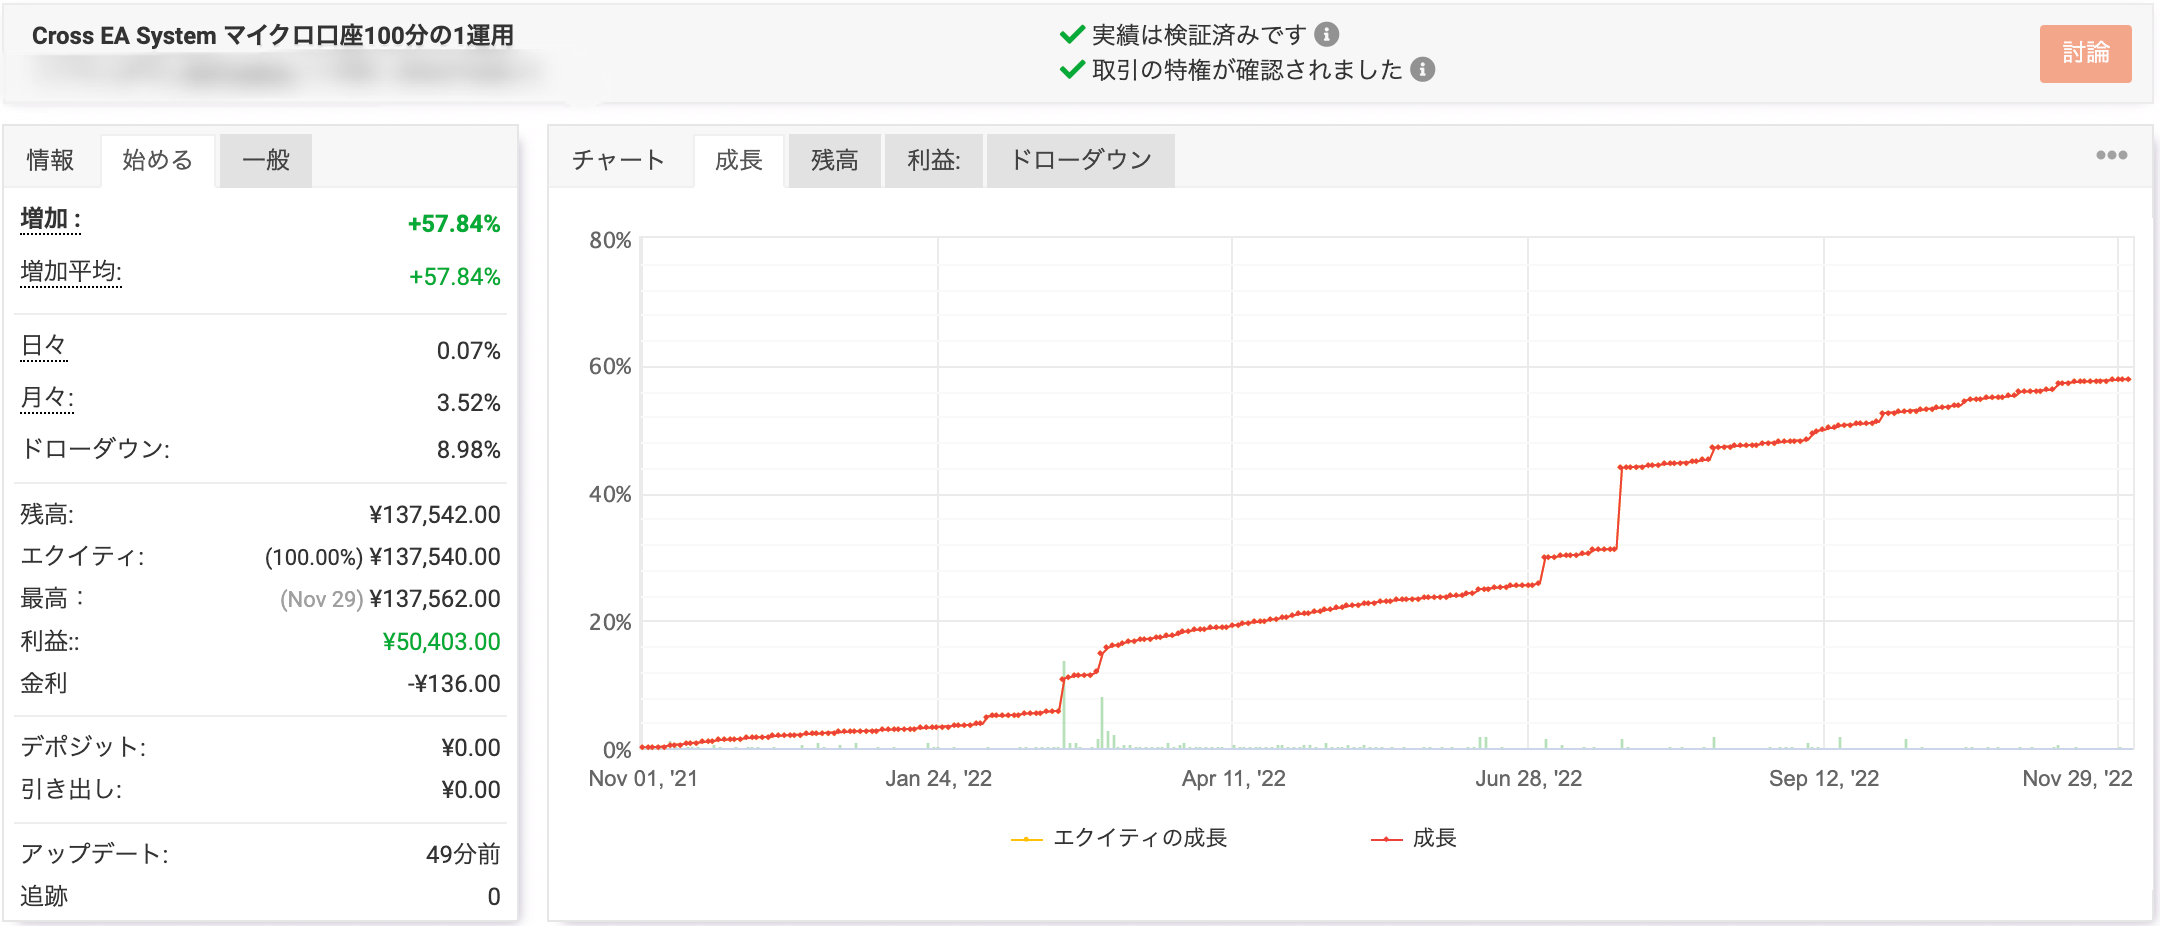
Task: Click the Nov 29, '22 axis label
Action: 2077,779
